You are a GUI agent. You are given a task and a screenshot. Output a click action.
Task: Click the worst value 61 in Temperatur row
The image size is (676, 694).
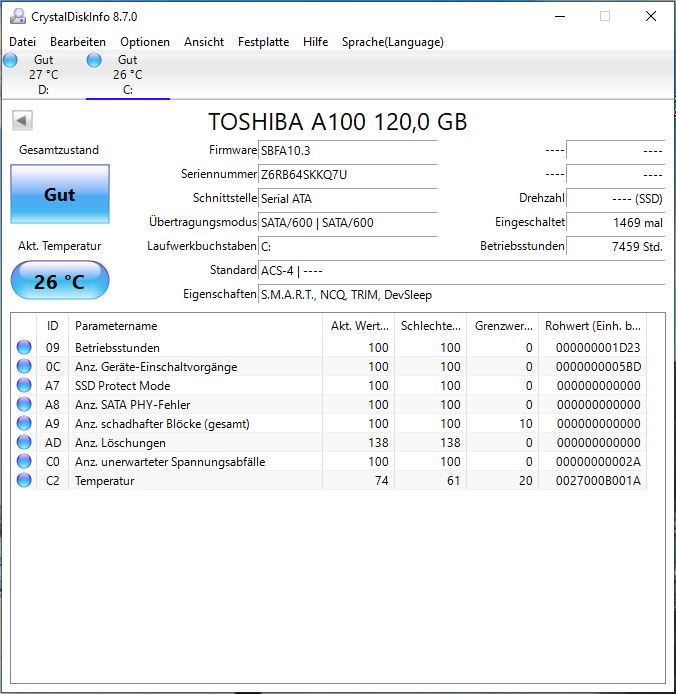point(454,481)
